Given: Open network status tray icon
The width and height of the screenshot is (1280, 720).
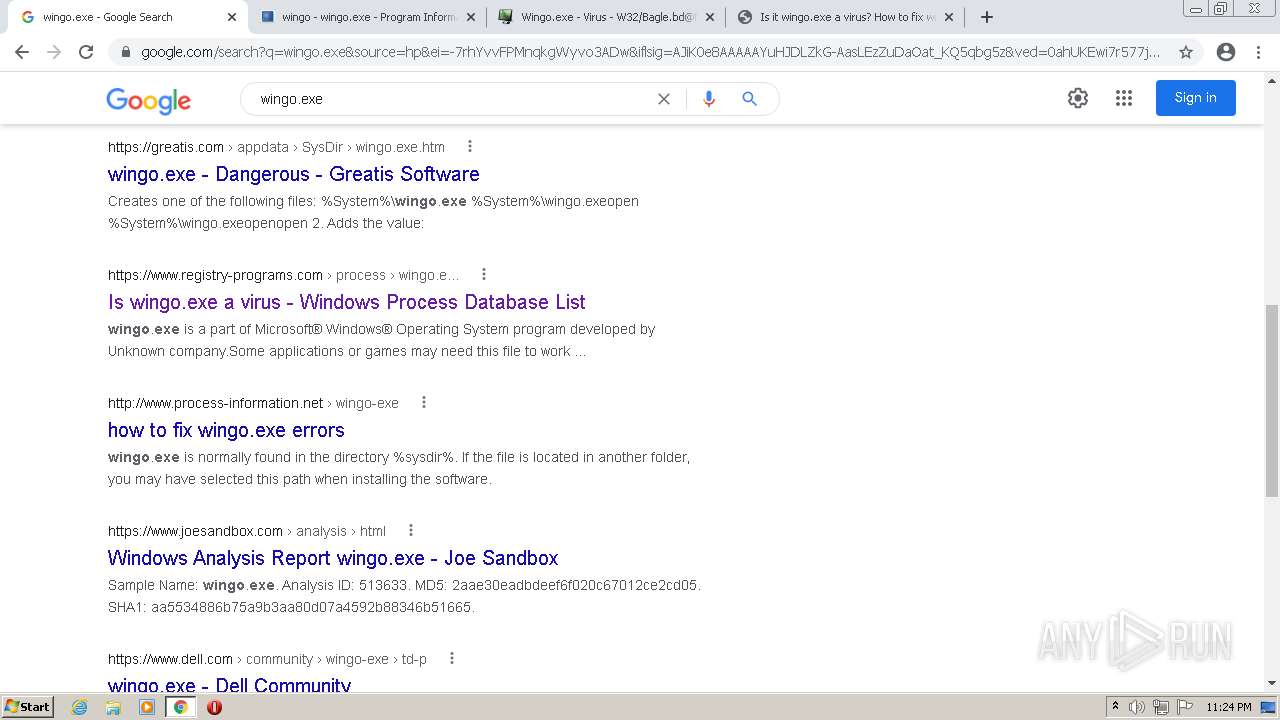Looking at the screenshot, I should tap(1161, 707).
